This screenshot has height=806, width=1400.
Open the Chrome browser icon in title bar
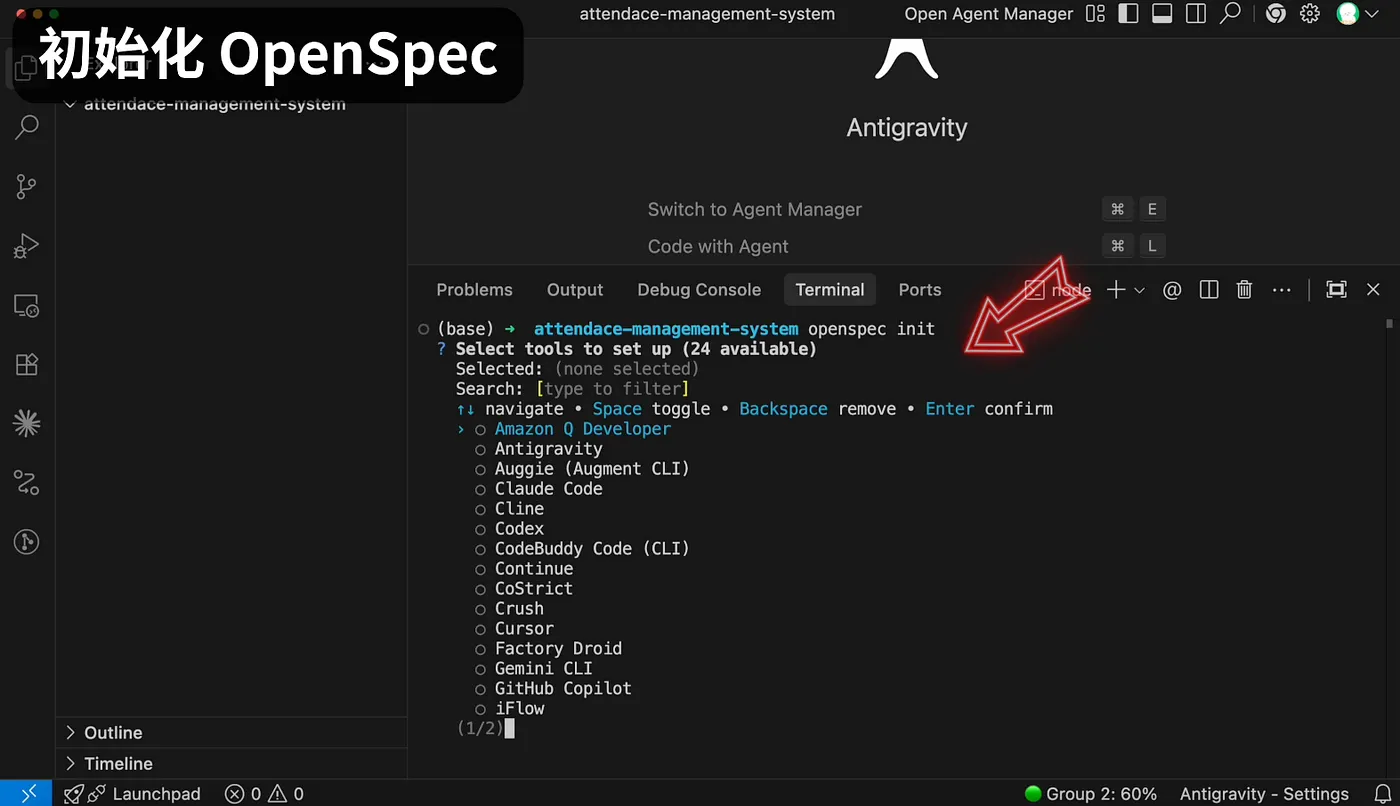tap(1275, 14)
